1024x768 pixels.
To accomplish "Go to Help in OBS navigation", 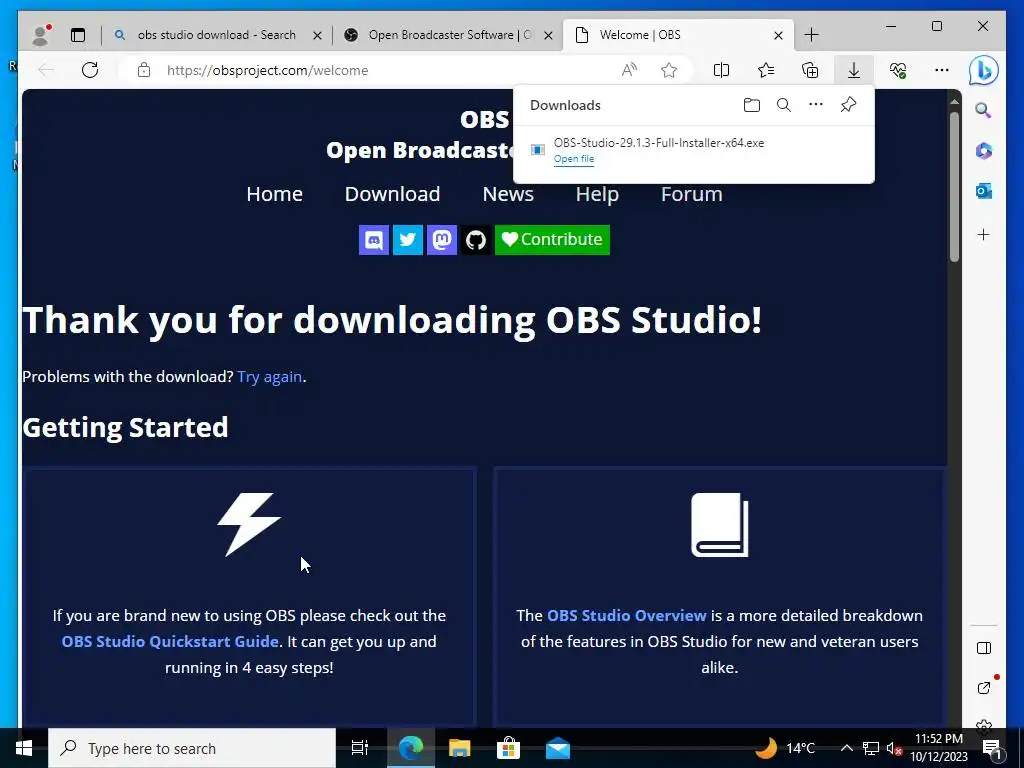I will tap(597, 194).
